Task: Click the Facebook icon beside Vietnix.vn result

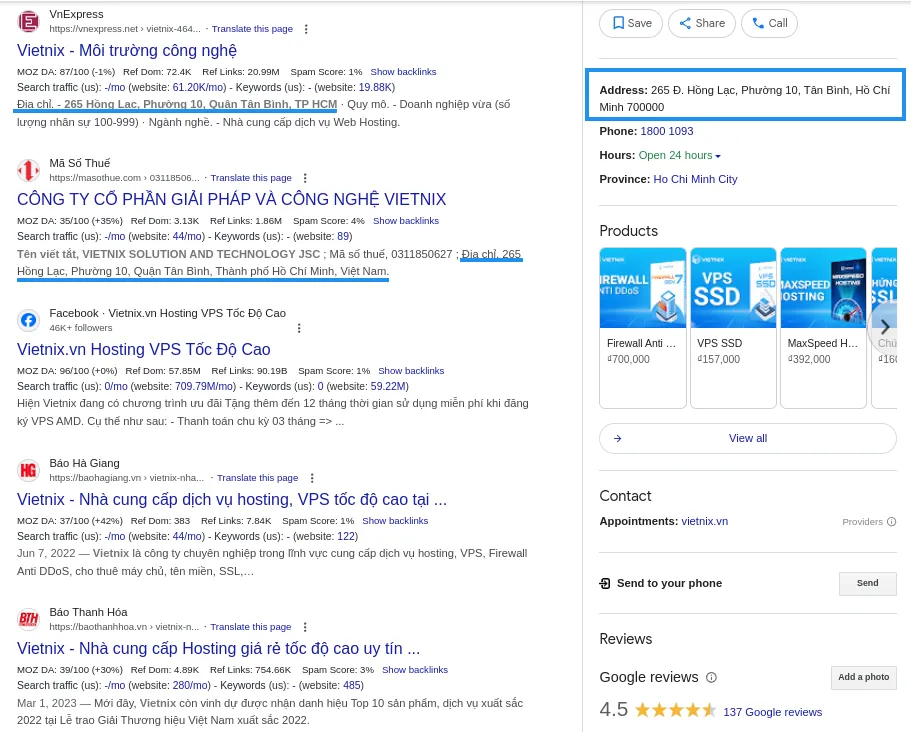Action: pyautogui.click(x=28, y=320)
